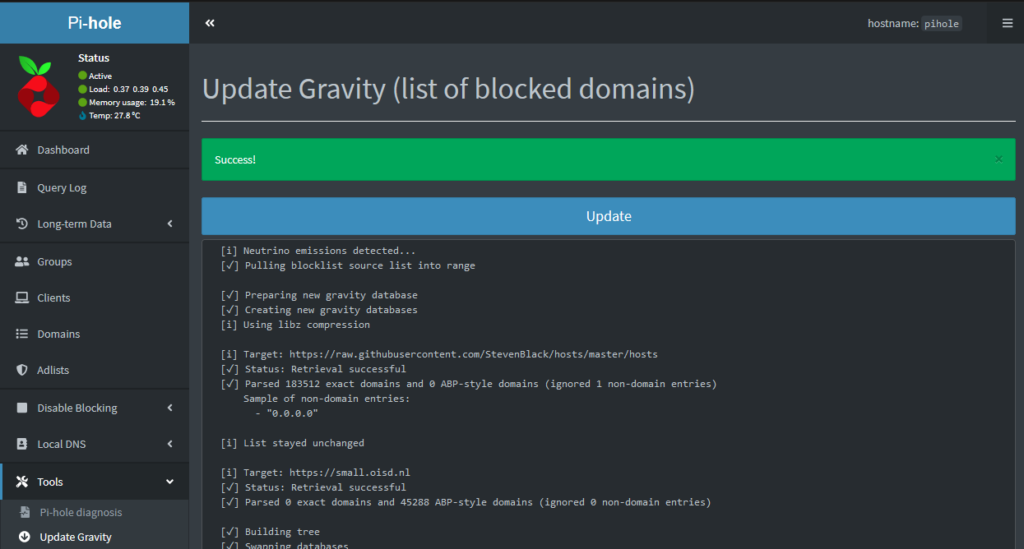
Task: Expand the Long-term Data submenu arrow
Action: [170, 223]
